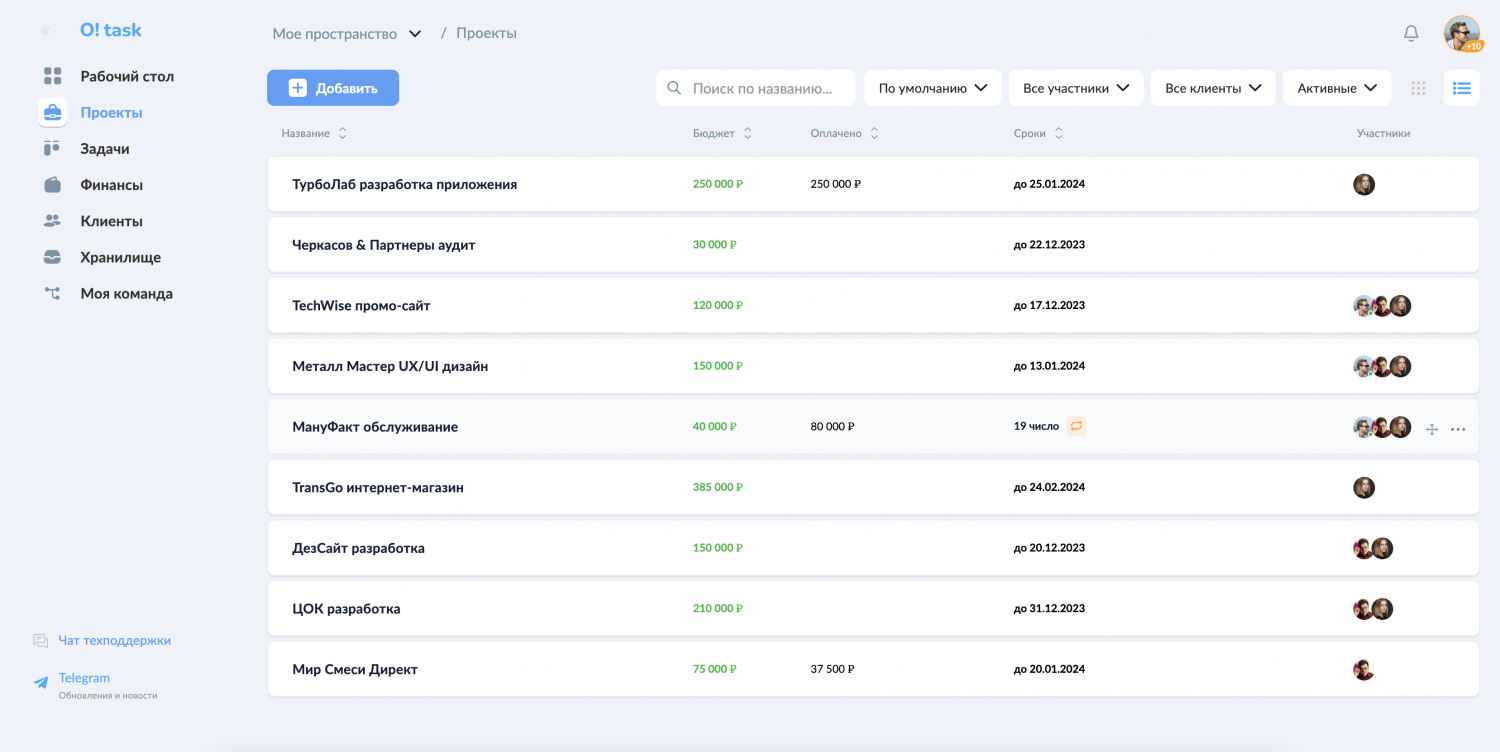Click recurring payment icon in МануФакт row
This screenshot has height=752, width=1500.
1076,426
